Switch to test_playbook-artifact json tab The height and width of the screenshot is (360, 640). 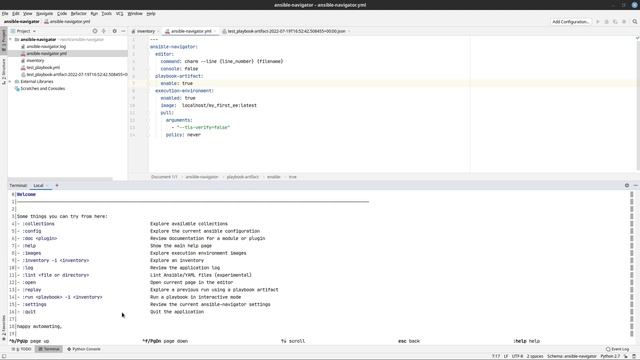click(x=286, y=31)
